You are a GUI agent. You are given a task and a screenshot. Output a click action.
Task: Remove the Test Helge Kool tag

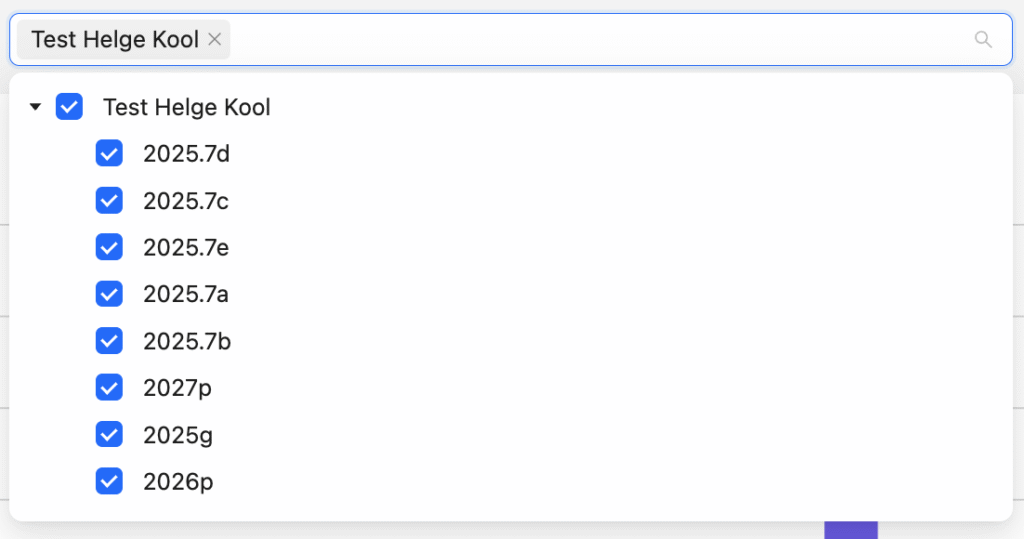[214, 40]
